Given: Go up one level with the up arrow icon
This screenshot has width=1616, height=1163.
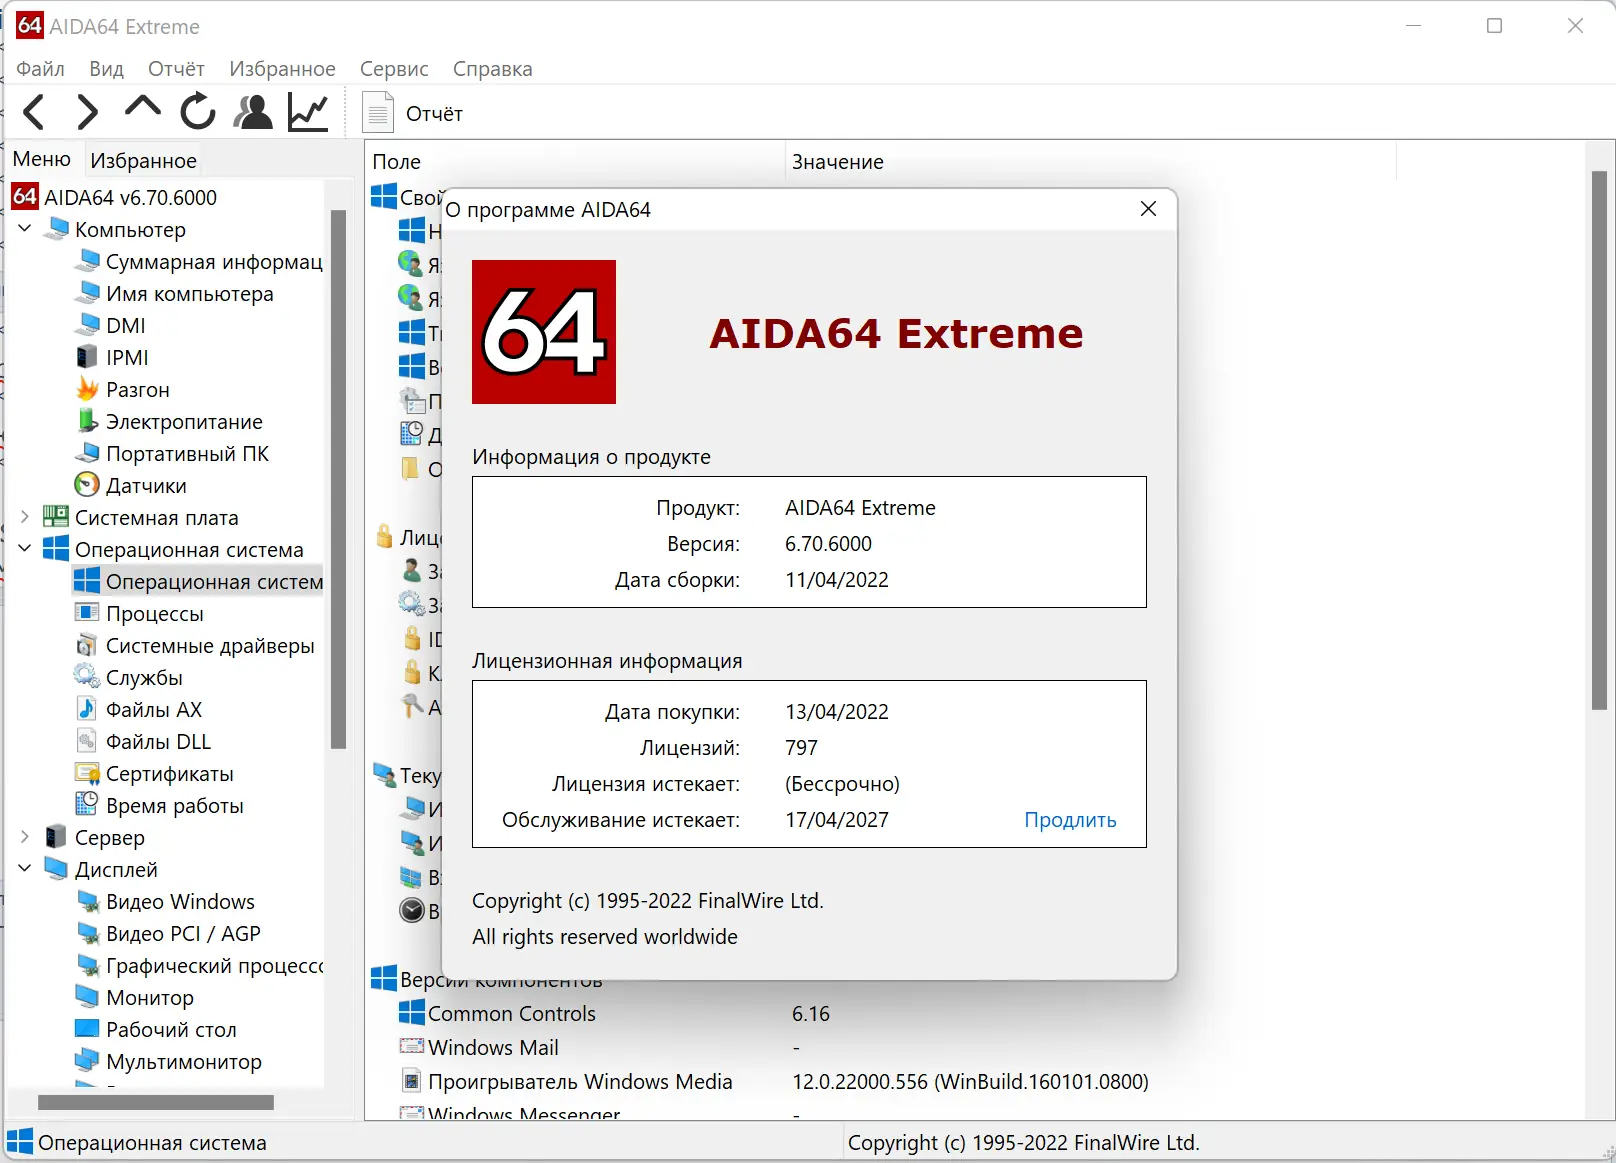Looking at the screenshot, I should coord(143,108).
